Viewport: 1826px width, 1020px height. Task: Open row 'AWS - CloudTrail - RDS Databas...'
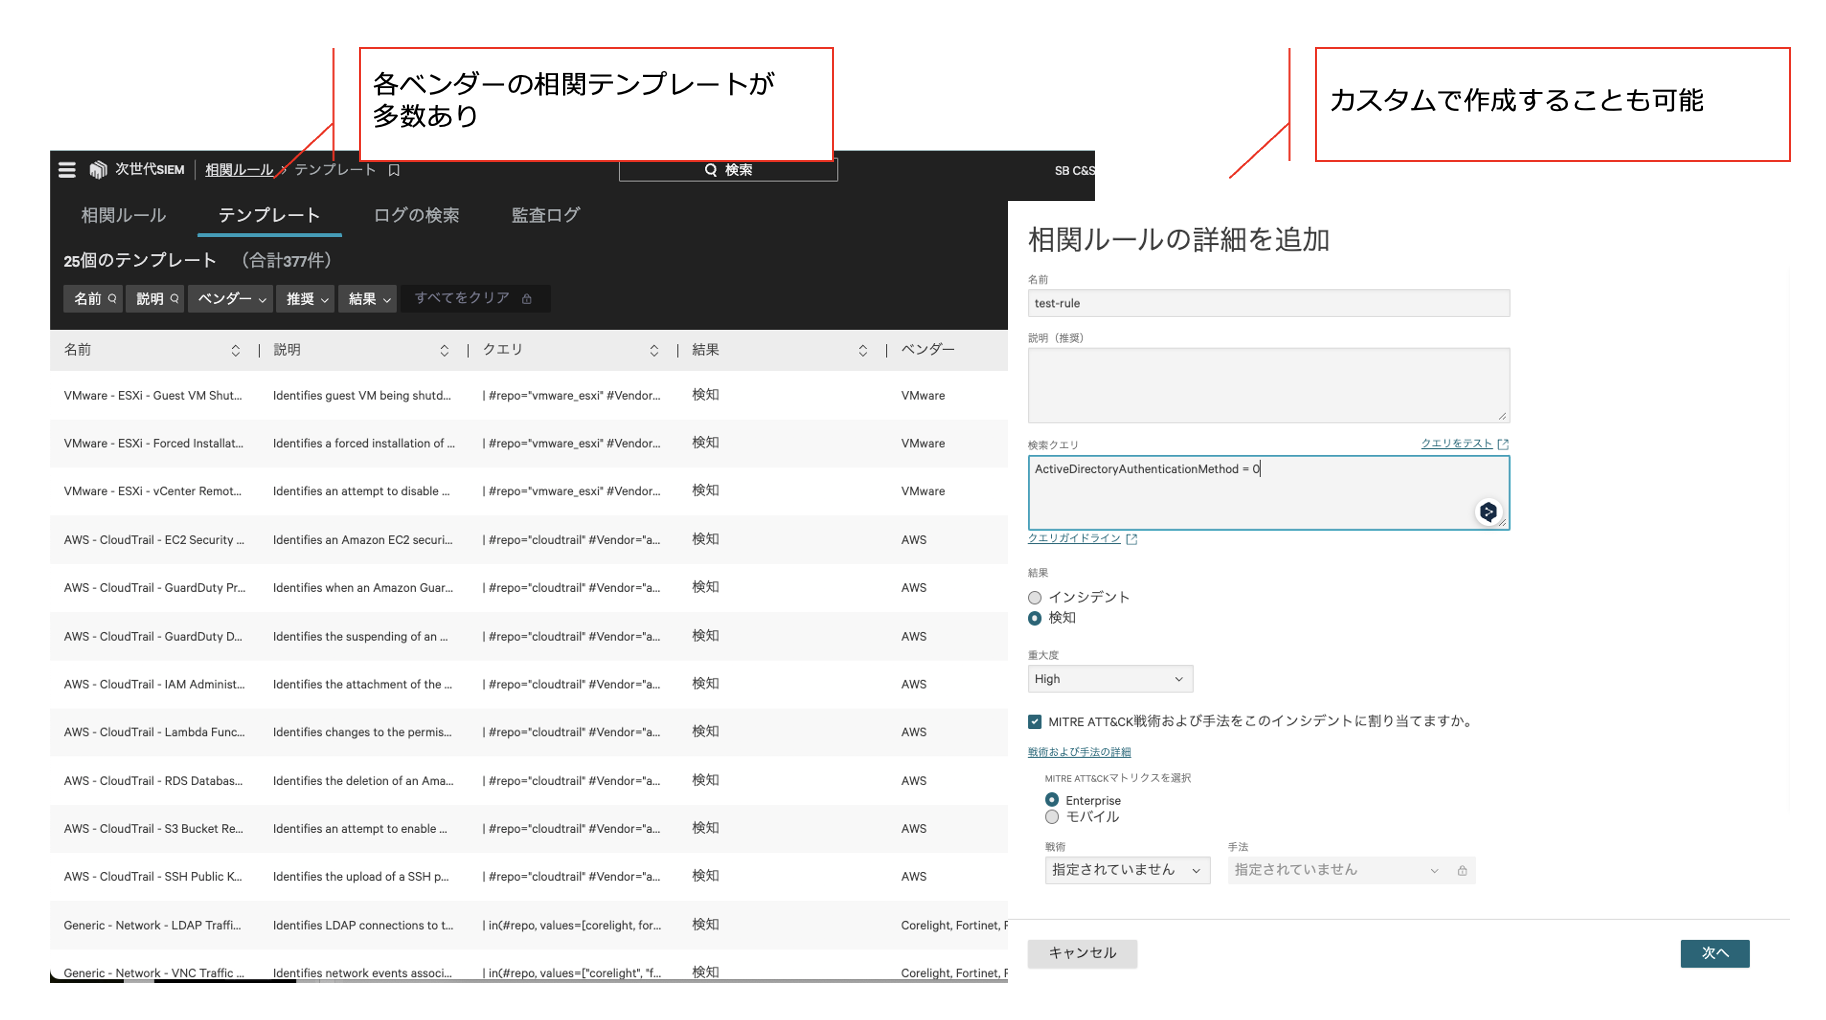(x=529, y=781)
